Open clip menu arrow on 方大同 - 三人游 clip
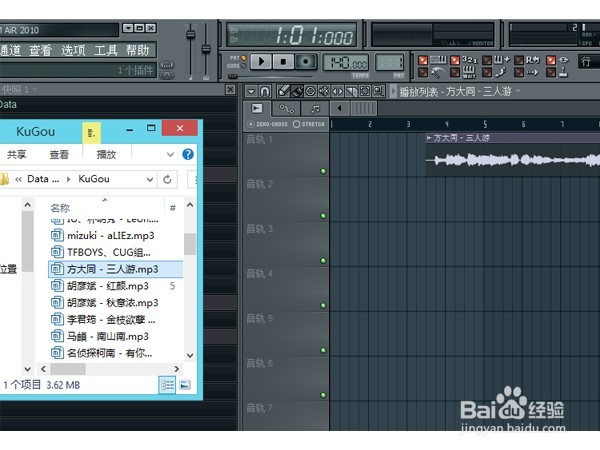This screenshot has width=600, height=450. tap(429, 138)
